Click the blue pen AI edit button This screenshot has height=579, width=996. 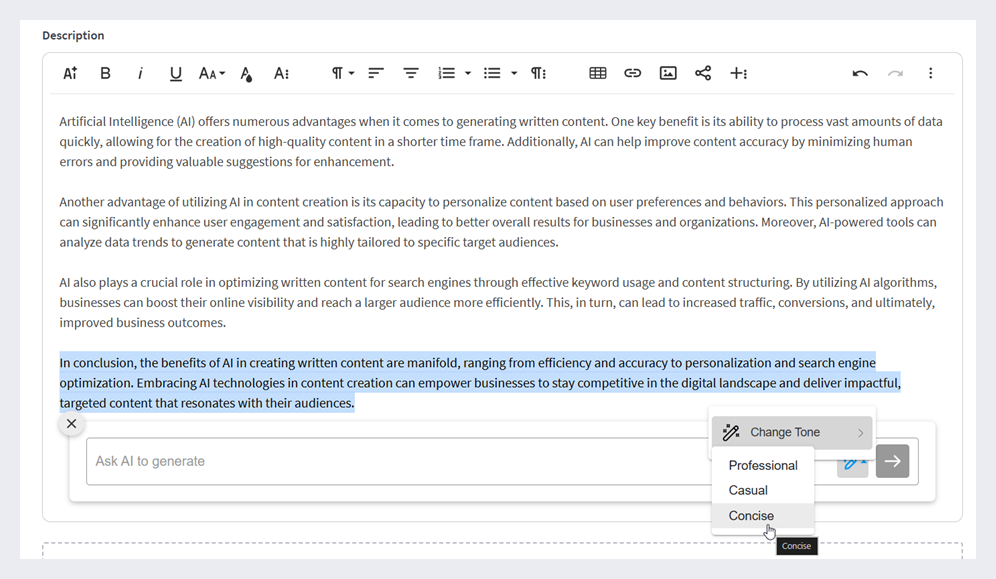point(853,463)
